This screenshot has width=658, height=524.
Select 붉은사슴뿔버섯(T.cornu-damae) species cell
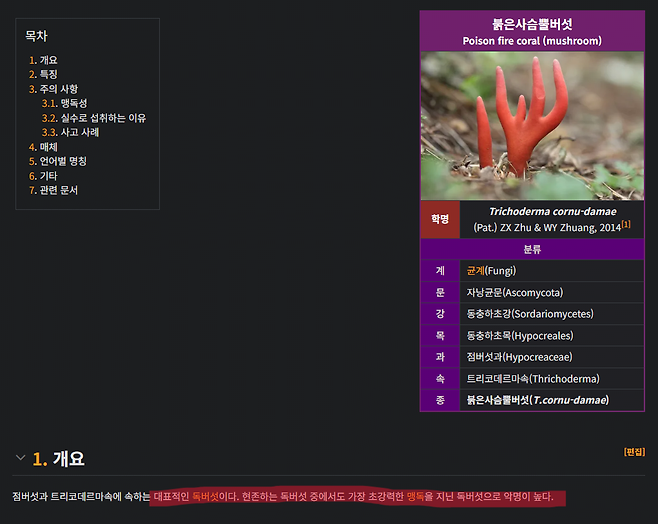pos(552,400)
